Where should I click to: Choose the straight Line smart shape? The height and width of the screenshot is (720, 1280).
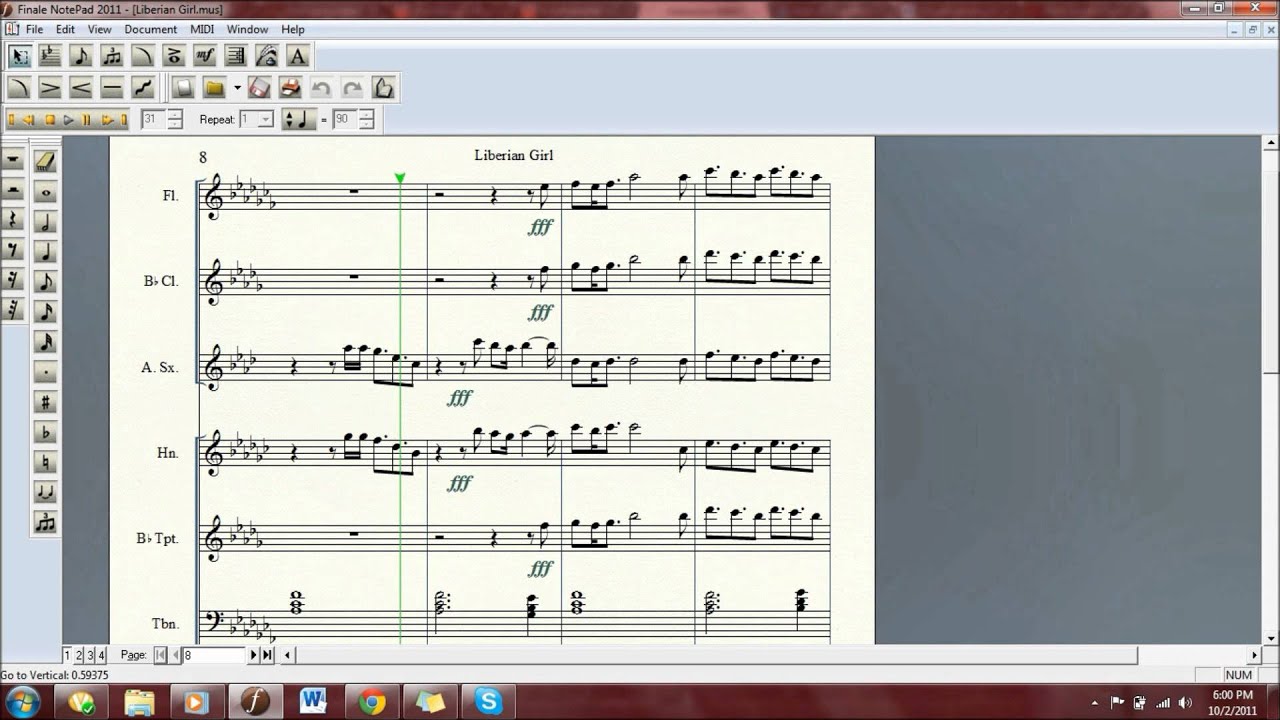112,88
